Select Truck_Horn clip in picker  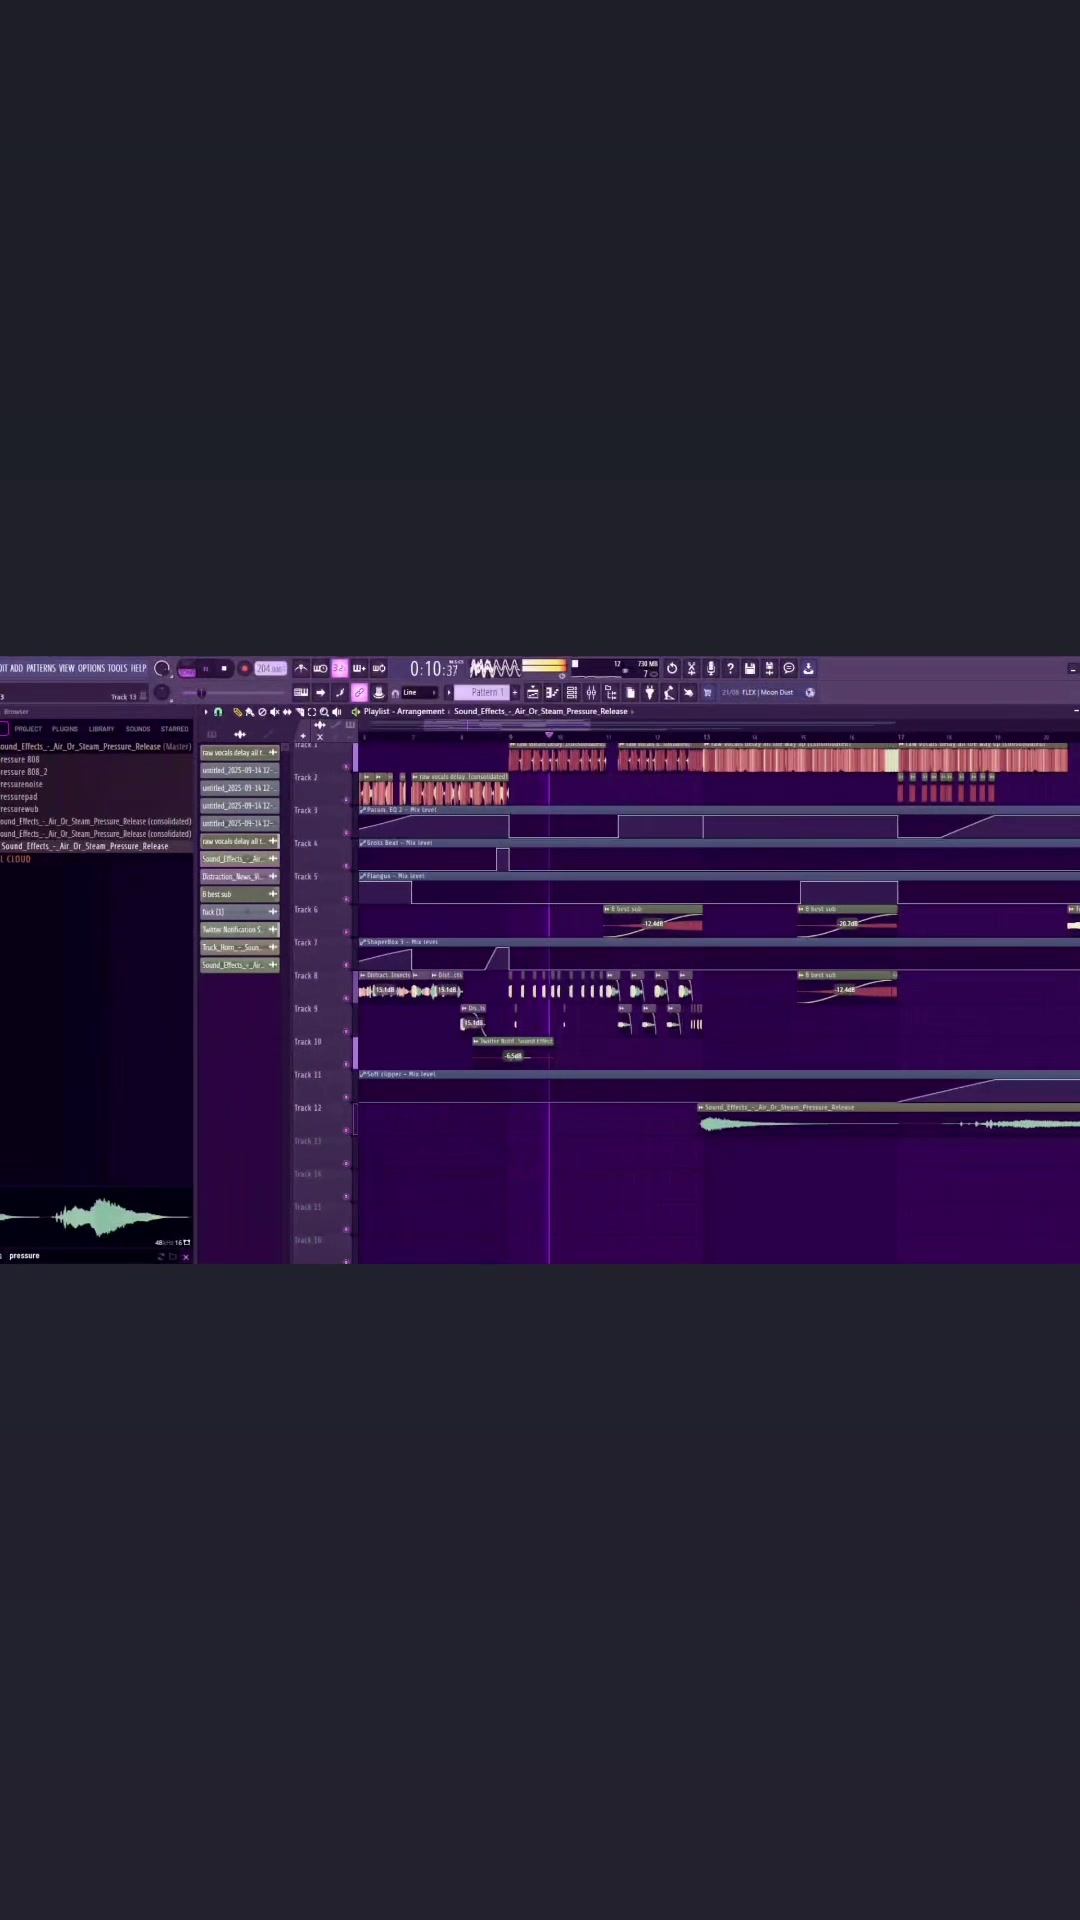coord(240,947)
